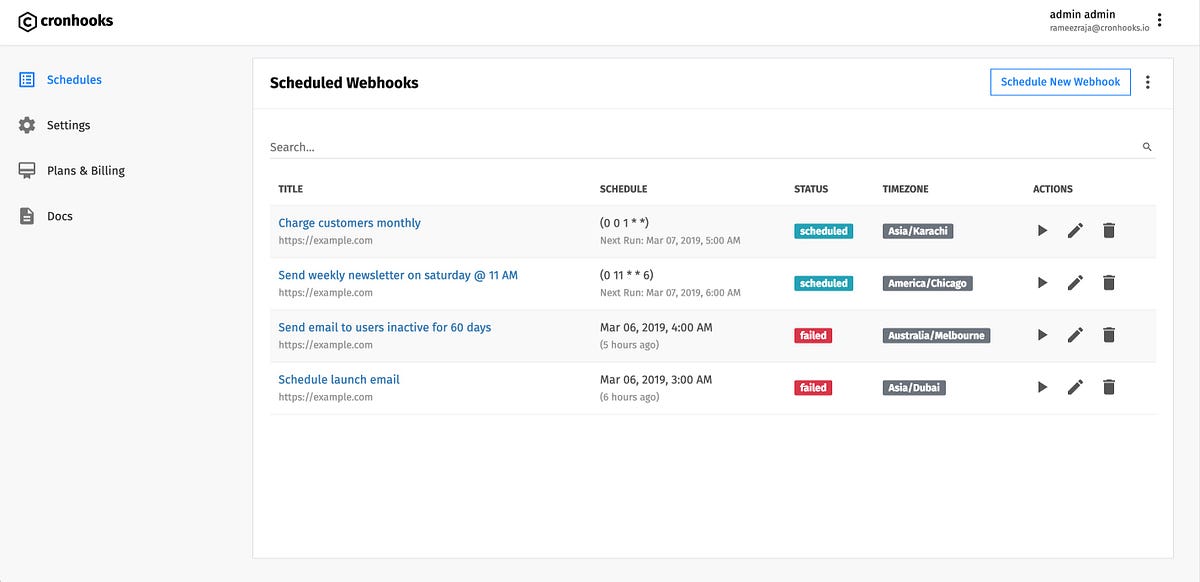Screen dimensions: 1200x582
Task: Run the "Send email to users inactive" webhook
Action: 1042,334
